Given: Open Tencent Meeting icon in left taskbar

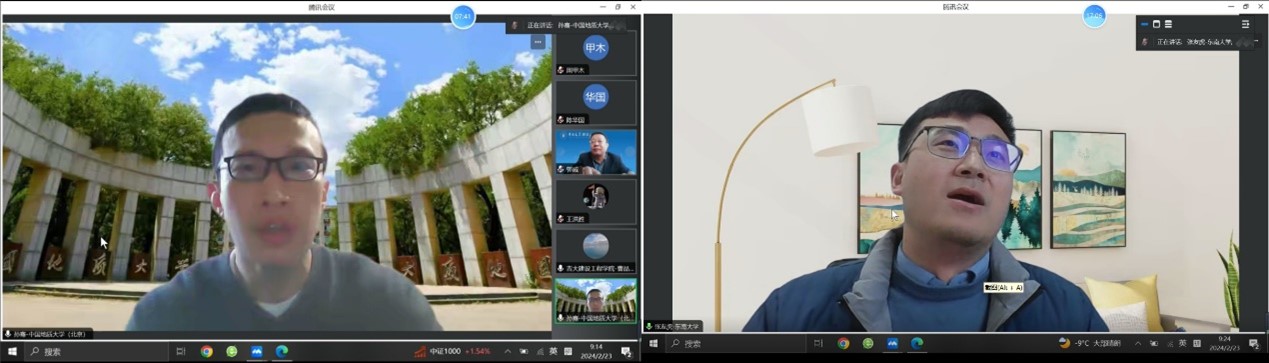Looking at the screenshot, I should click(256, 352).
